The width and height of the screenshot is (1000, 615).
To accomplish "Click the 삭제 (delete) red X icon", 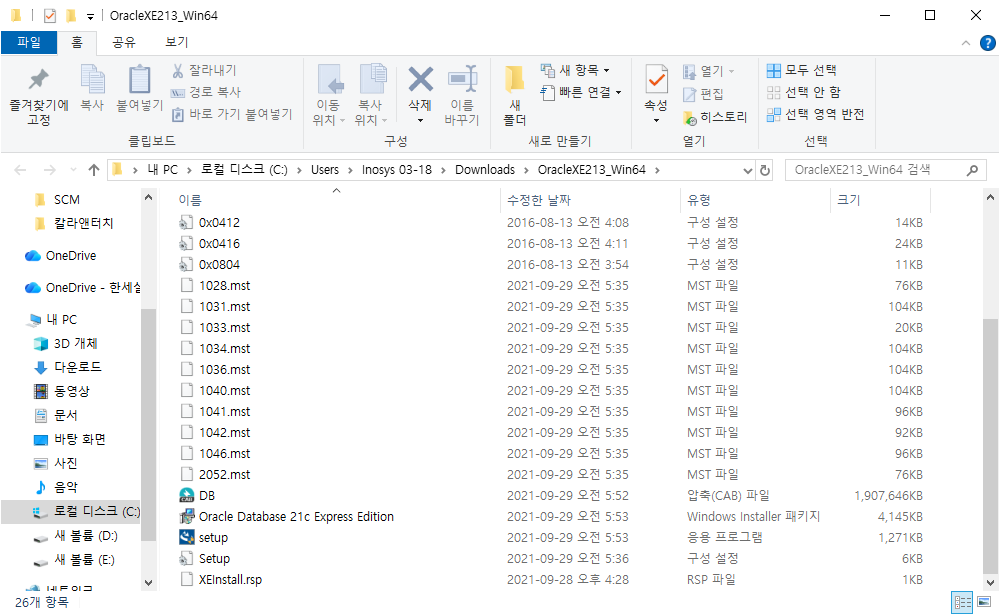I will 420,80.
